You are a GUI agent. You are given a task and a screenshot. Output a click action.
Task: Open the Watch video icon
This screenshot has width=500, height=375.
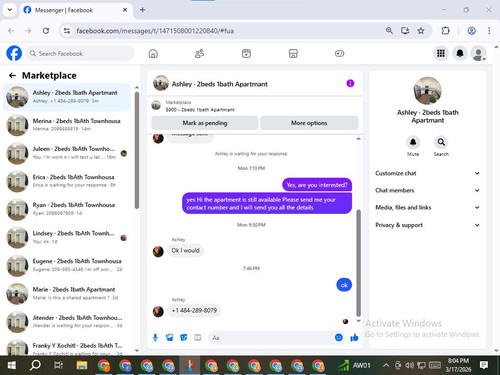pos(246,53)
